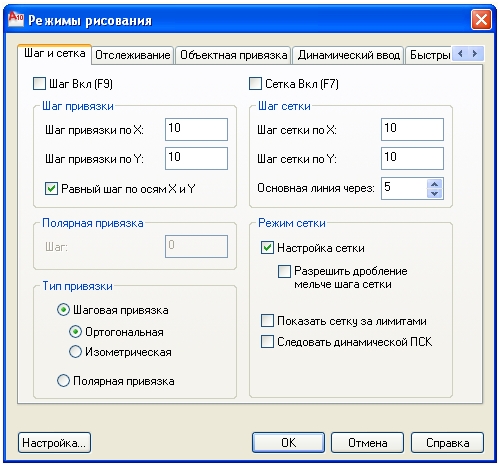Select the 'Изометрическая' radio button
The width and height of the screenshot is (499, 465).
(x=75, y=352)
